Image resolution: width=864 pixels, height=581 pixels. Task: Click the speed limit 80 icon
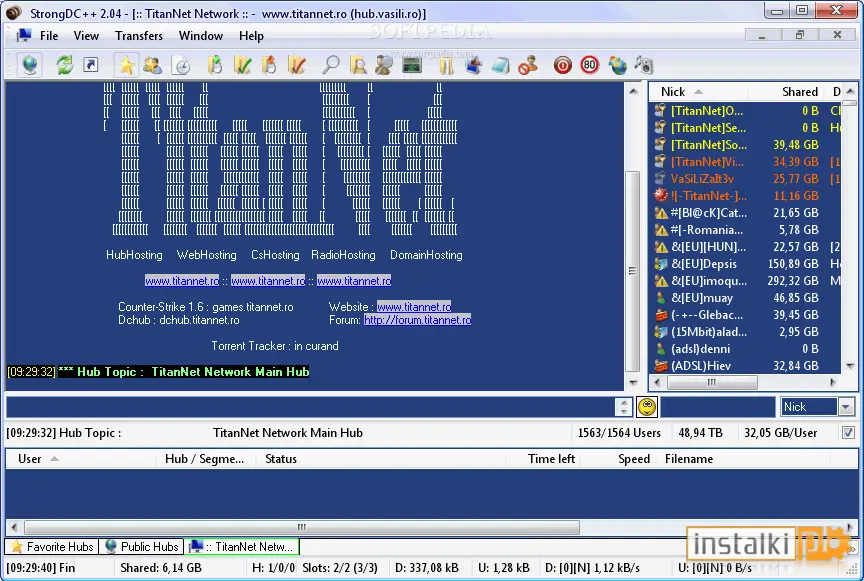[590, 65]
